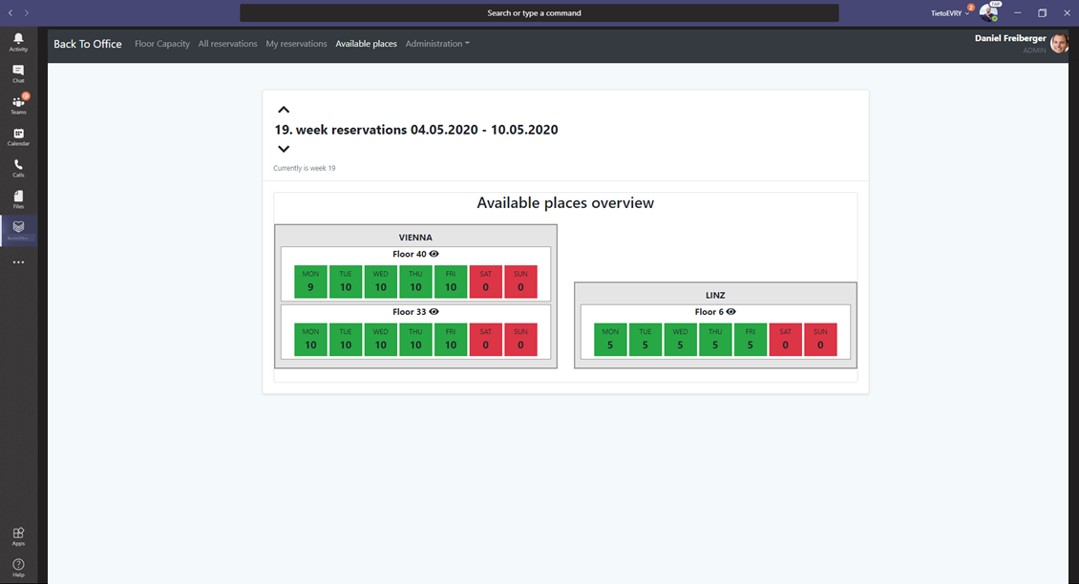Open the Teams icon in sidebar

pos(18,104)
